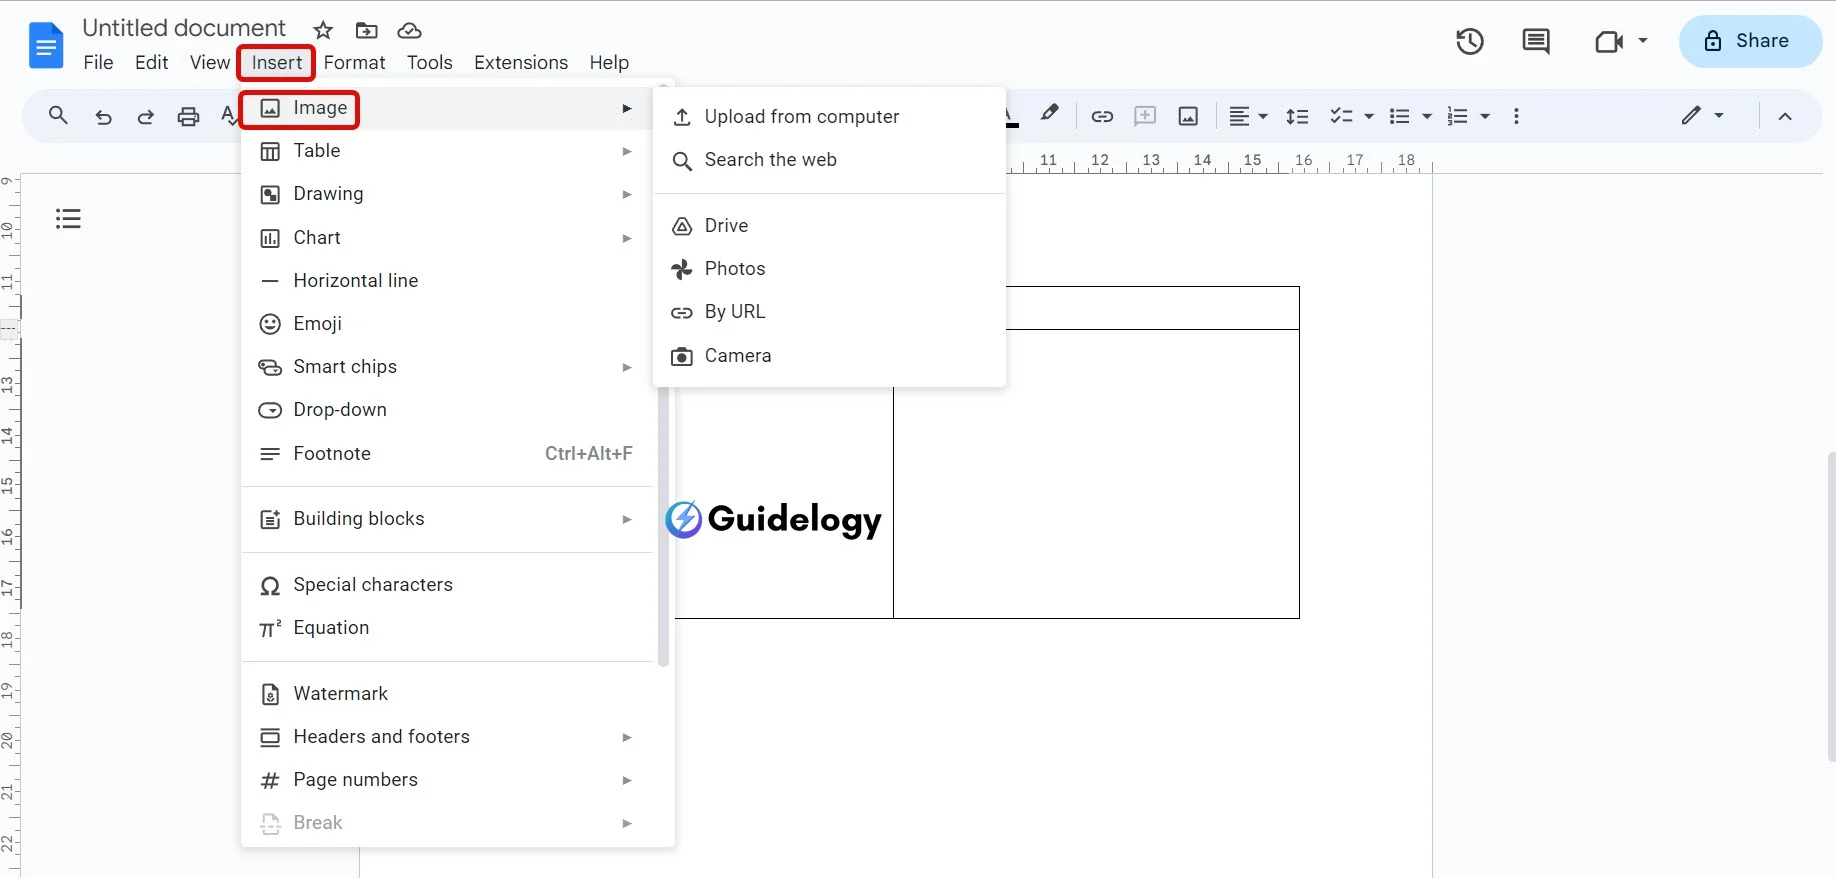Start a video call with camera icon
1836x878 pixels.
click(x=1609, y=41)
